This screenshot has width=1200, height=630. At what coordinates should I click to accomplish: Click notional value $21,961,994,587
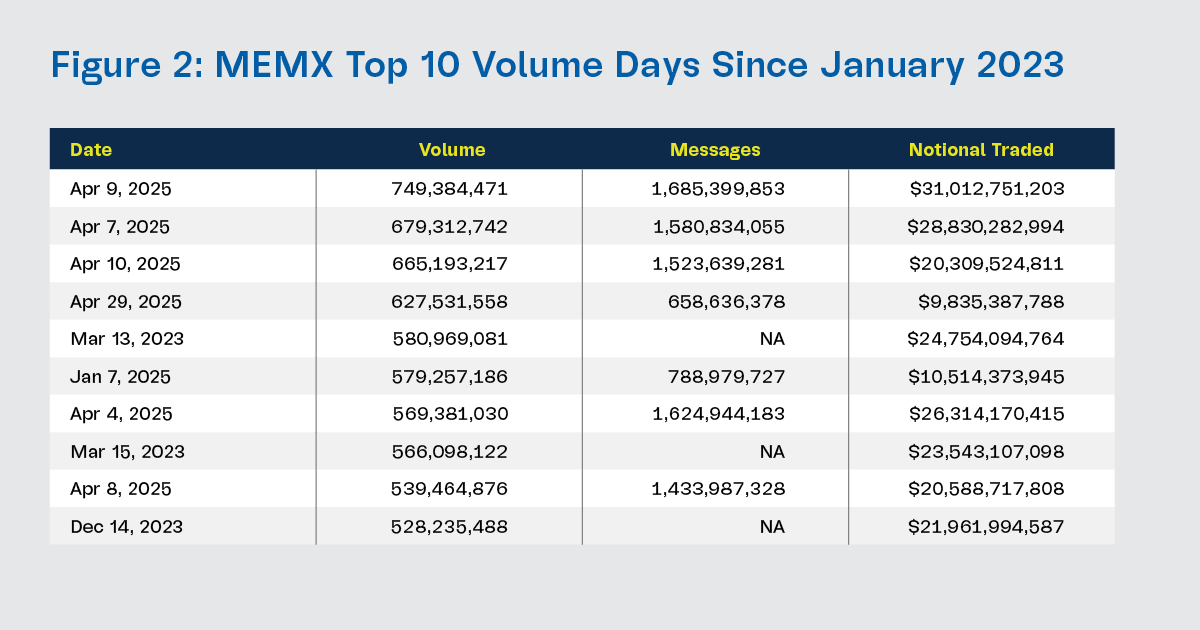pyautogui.click(x=985, y=527)
